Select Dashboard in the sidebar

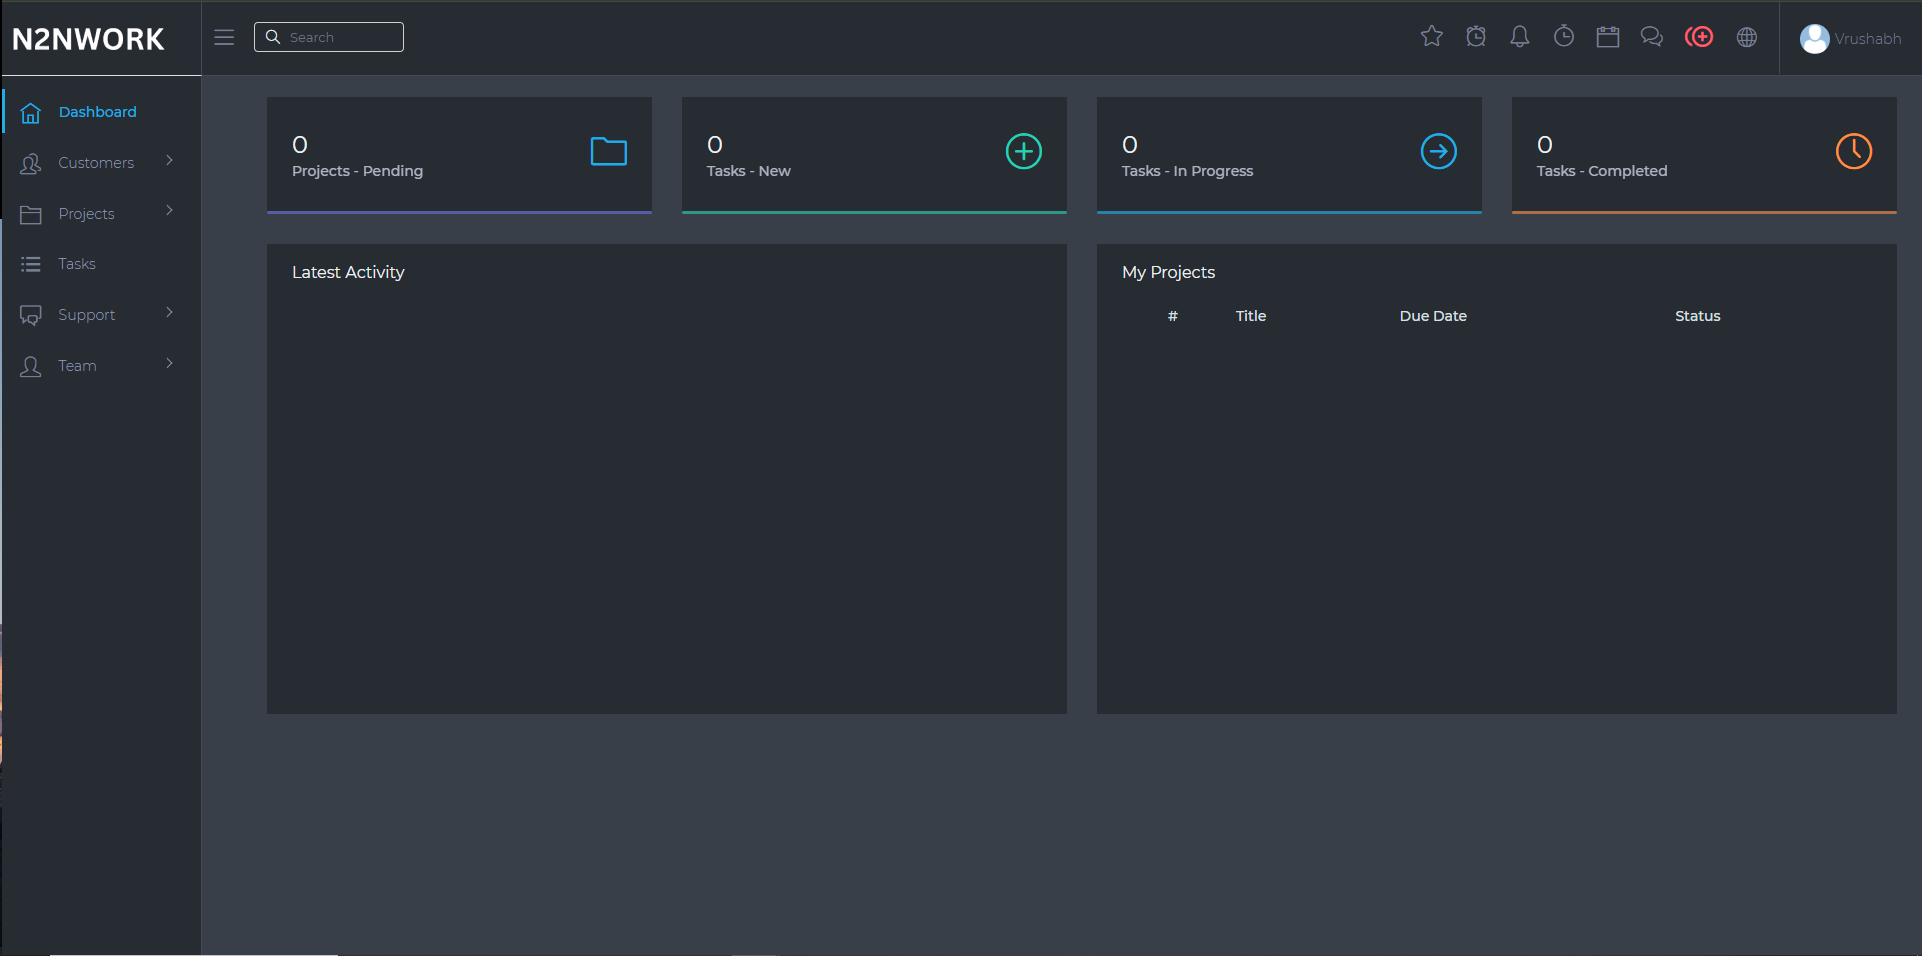(x=97, y=112)
